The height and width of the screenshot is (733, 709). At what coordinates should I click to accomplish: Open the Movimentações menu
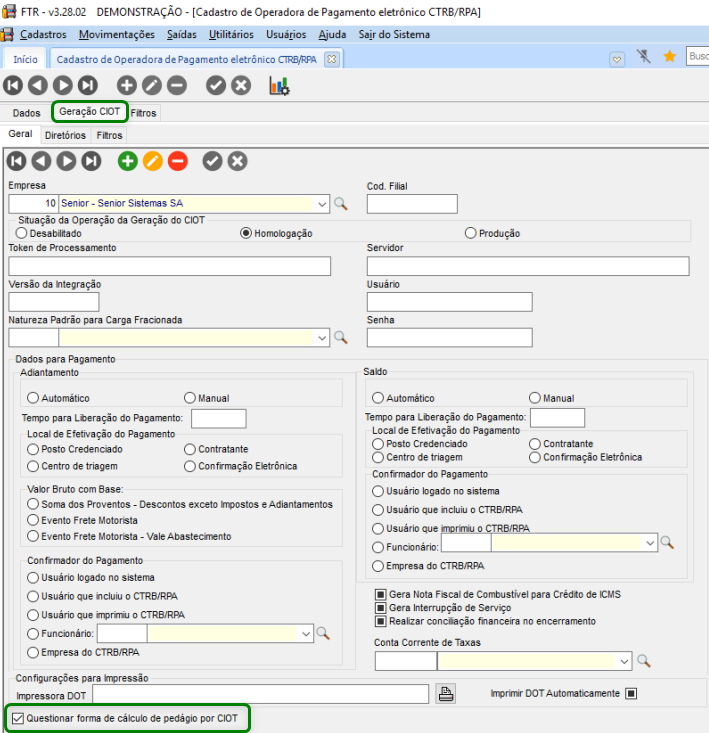tap(116, 35)
